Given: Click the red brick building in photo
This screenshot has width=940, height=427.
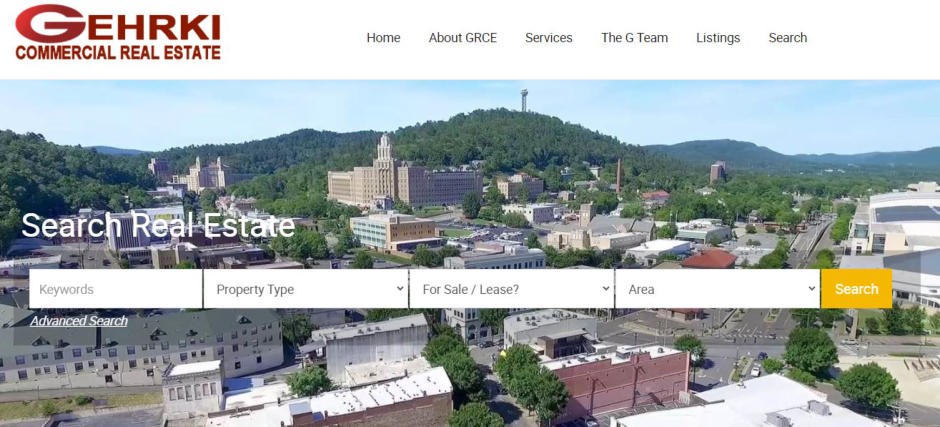Looking at the screenshot, I should click(x=620, y=385).
